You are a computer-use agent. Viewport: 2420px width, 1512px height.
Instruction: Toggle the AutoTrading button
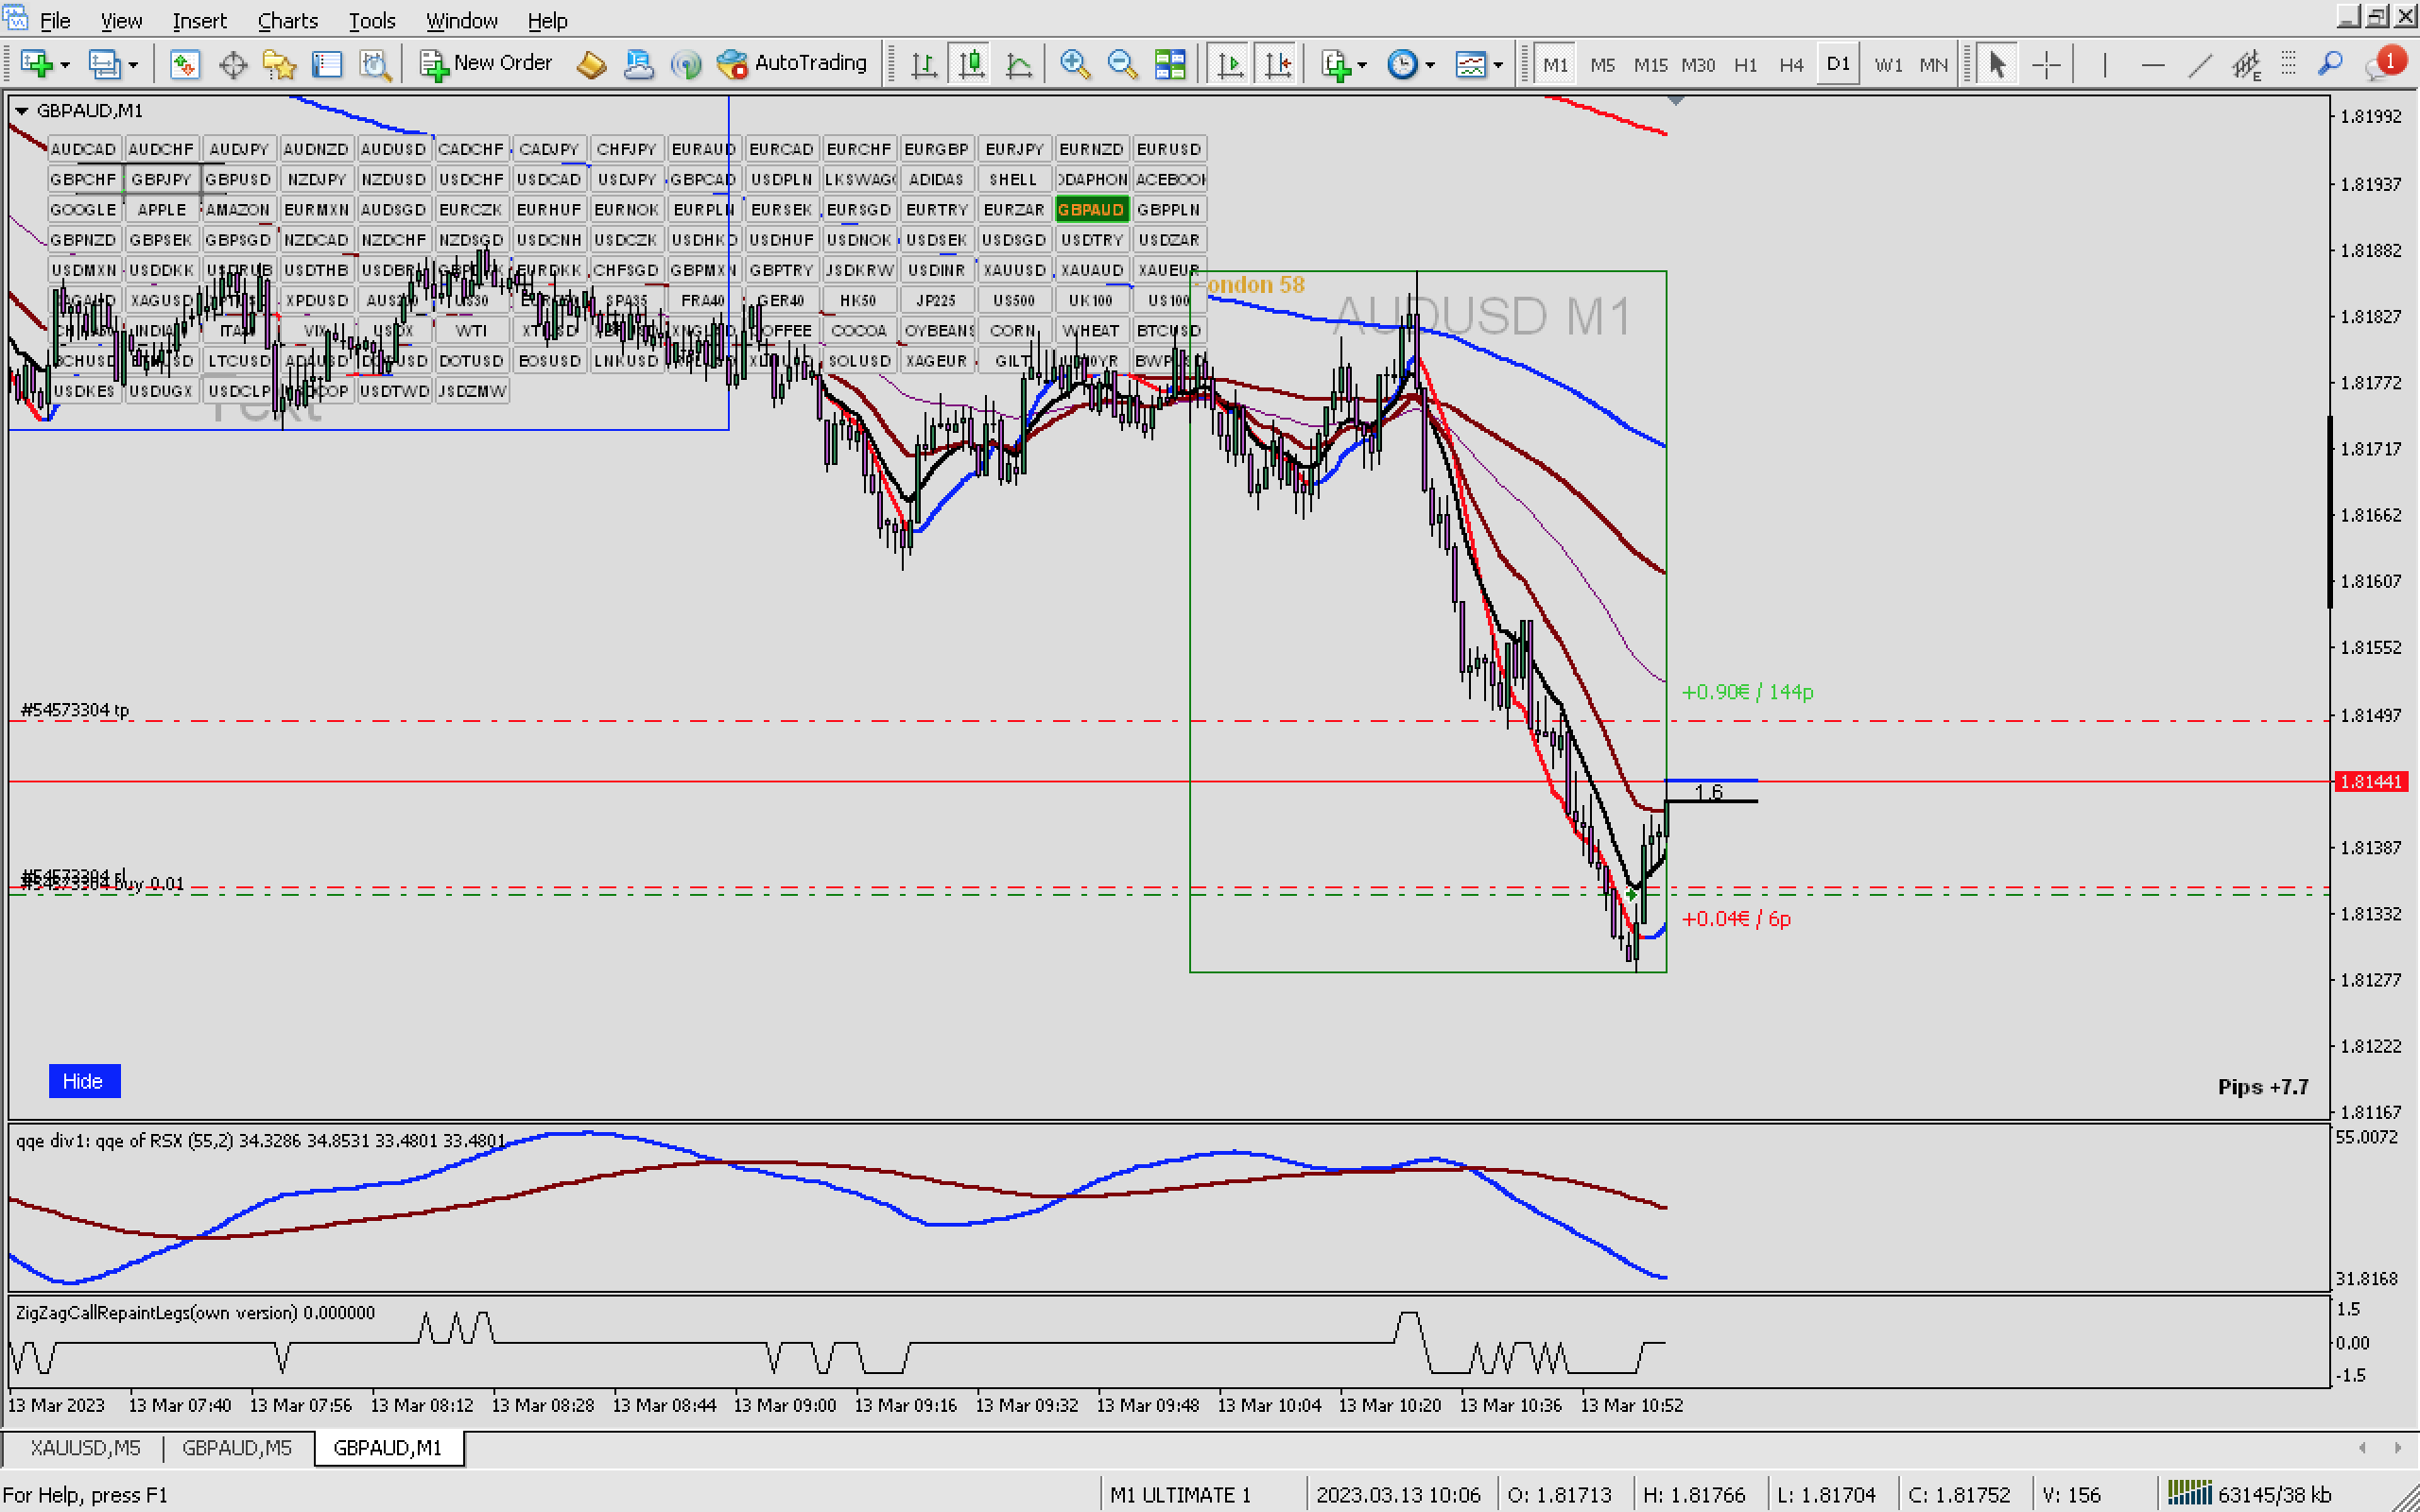click(792, 63)
